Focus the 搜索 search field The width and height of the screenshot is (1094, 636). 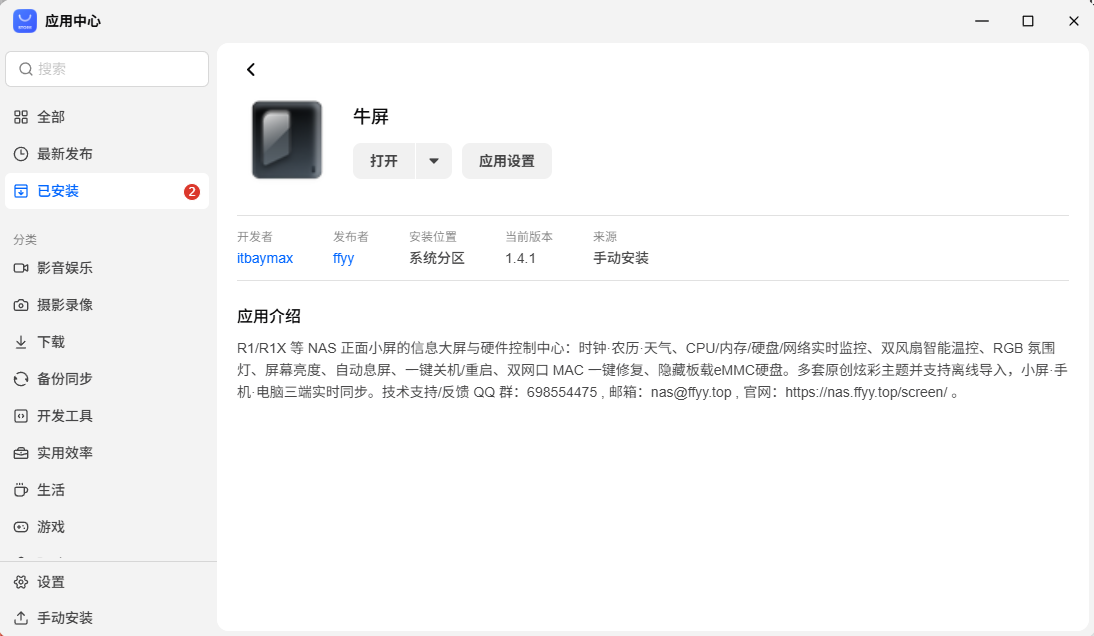point(107,69)
